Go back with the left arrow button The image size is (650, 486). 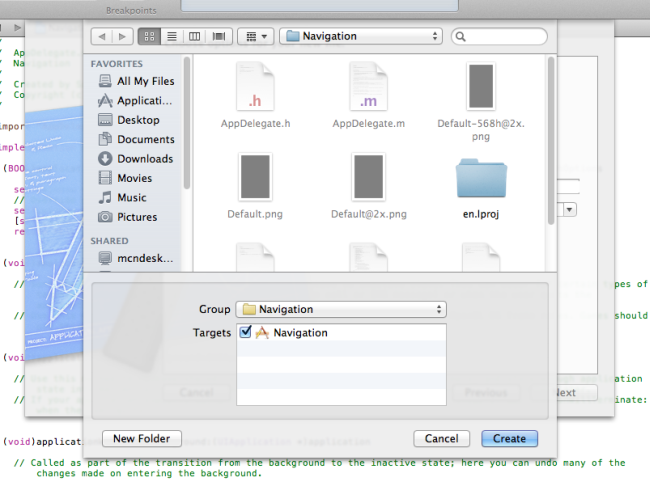tap(102, 36)
